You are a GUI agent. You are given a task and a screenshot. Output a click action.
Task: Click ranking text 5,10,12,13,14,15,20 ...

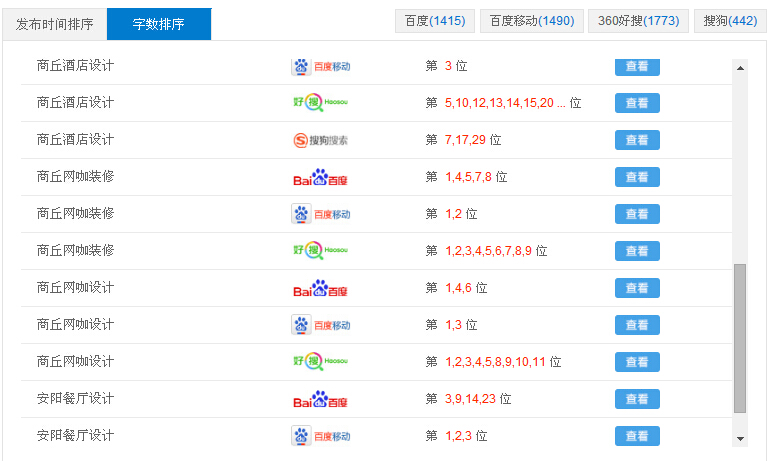[499, 103]
